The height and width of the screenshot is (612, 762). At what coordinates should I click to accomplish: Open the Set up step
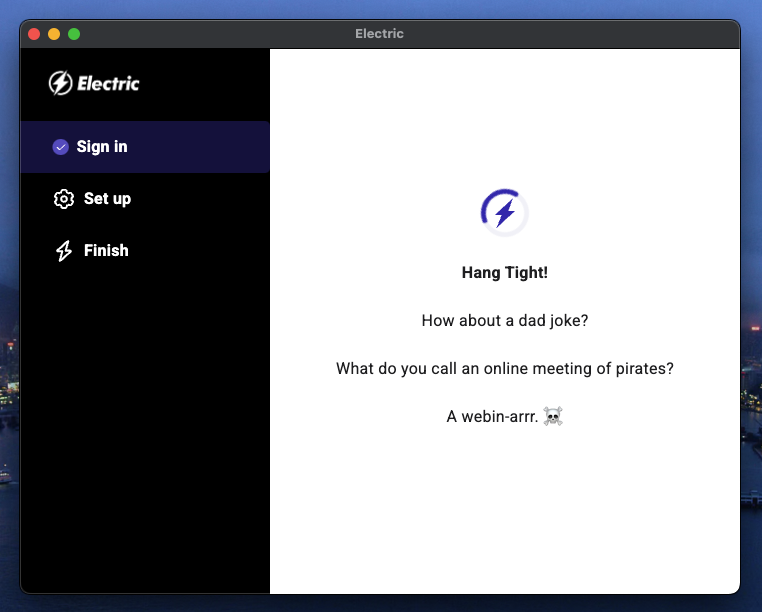(107, 199)
